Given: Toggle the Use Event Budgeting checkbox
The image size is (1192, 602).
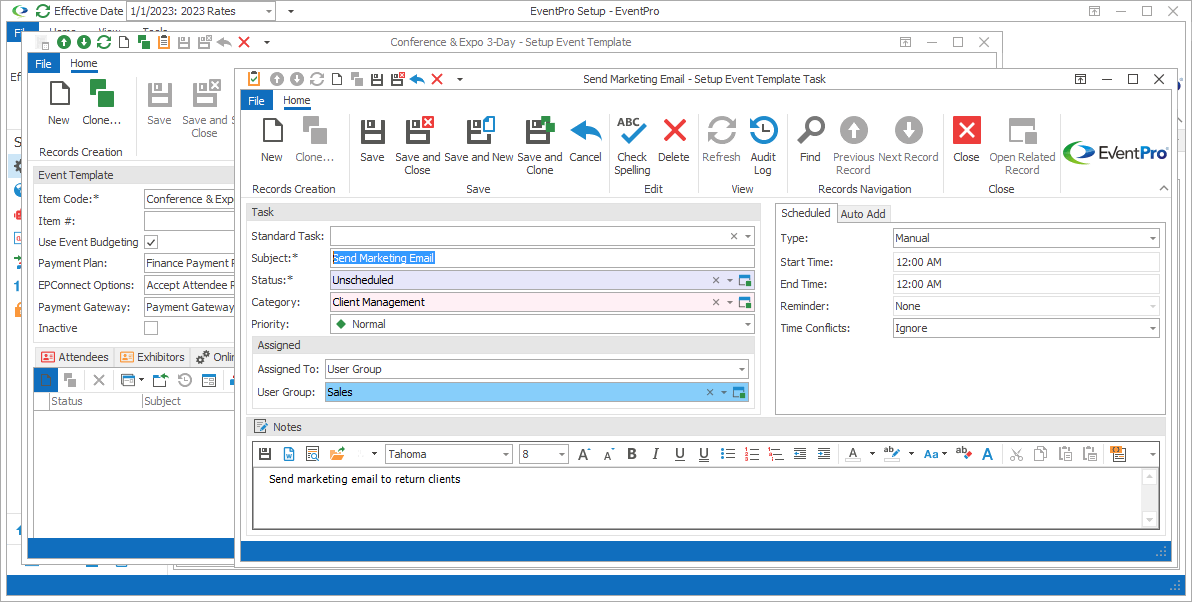Looking at the screenshot, I should pos(151,242).
